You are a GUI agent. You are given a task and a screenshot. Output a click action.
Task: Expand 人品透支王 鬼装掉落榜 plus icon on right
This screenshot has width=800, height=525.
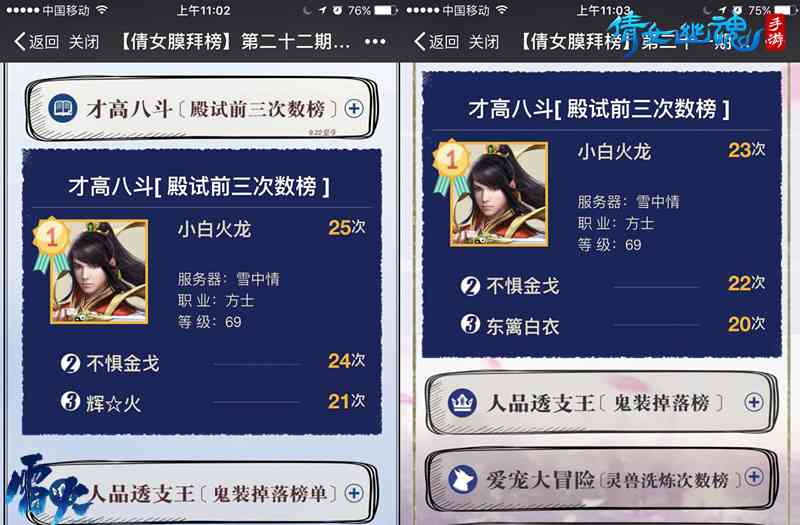point(754,403)
